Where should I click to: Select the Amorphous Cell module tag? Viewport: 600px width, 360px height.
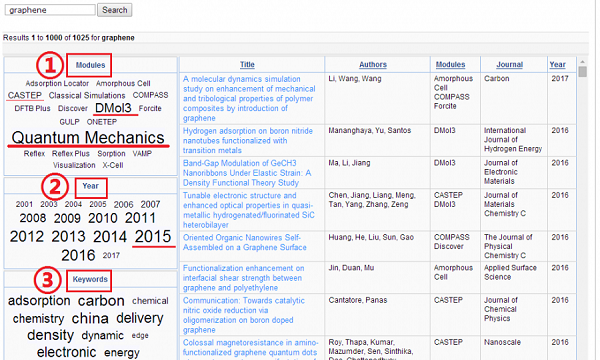pos(123,83)
